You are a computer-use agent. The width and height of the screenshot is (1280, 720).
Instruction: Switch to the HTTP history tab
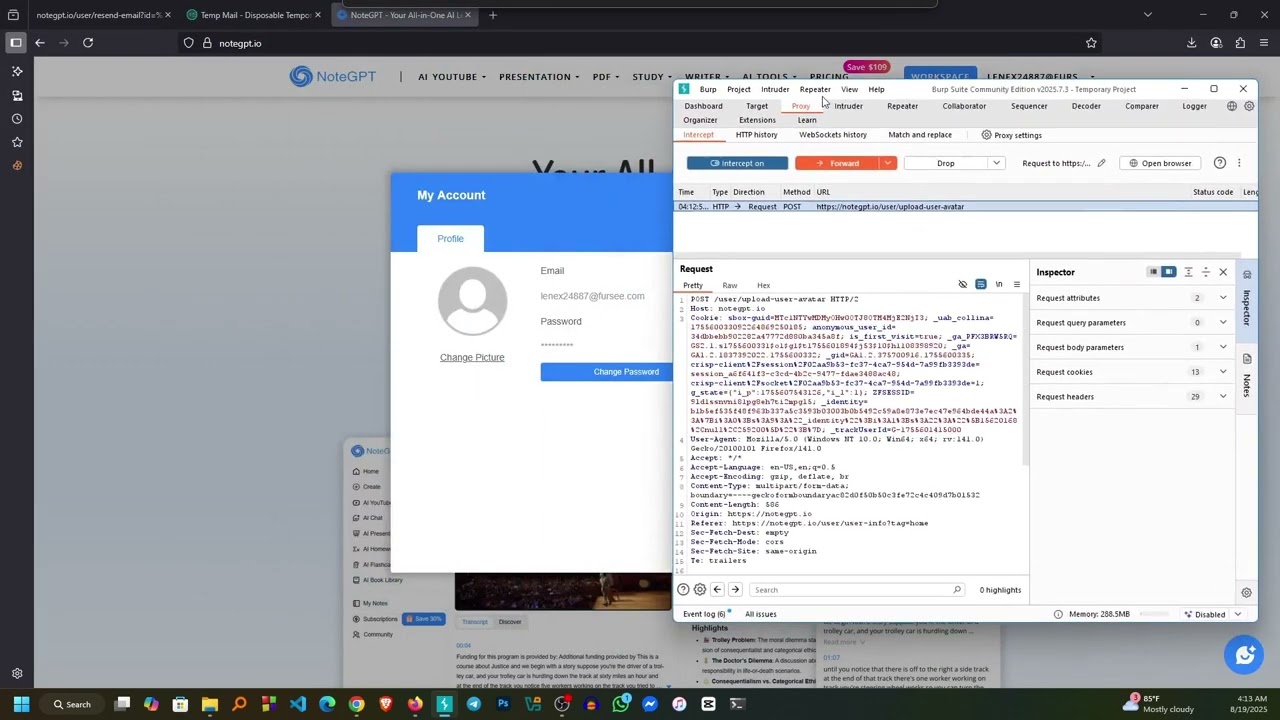[756, 135]
